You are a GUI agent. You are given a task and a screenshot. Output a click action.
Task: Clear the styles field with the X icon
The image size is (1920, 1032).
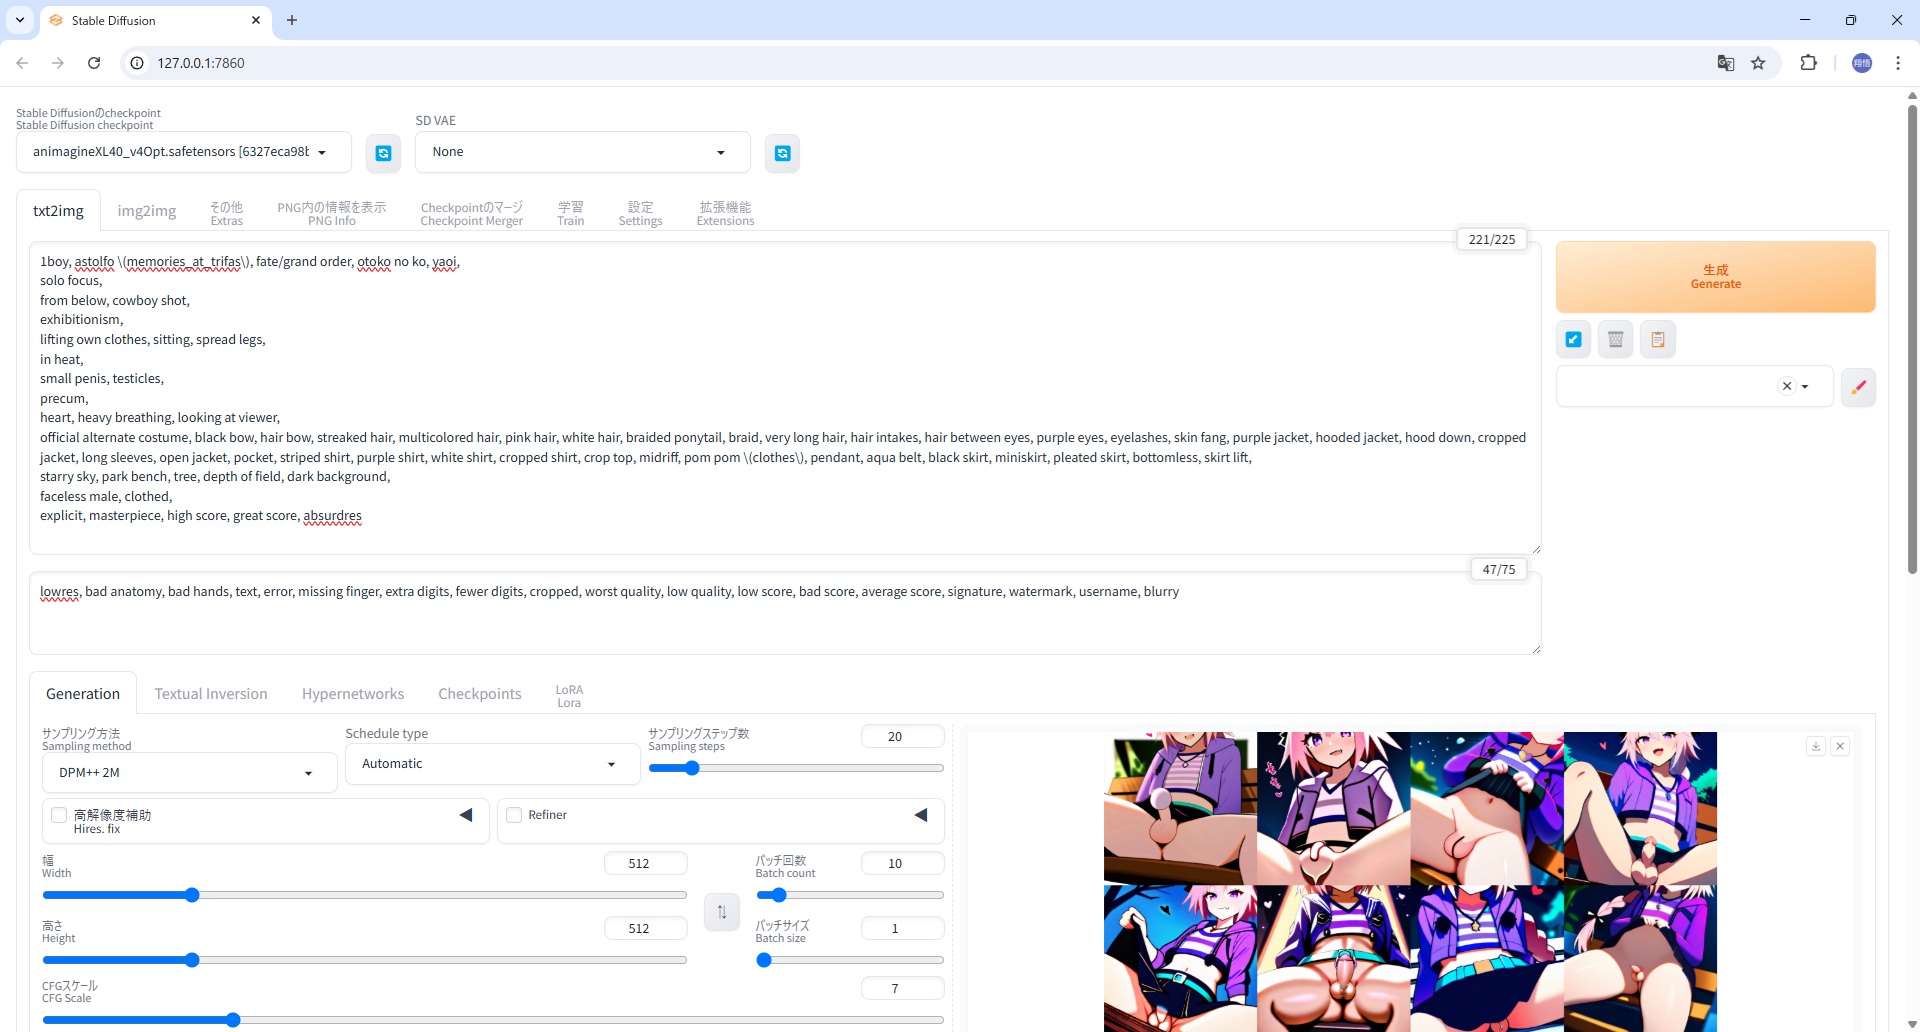tap(1787, 386)
